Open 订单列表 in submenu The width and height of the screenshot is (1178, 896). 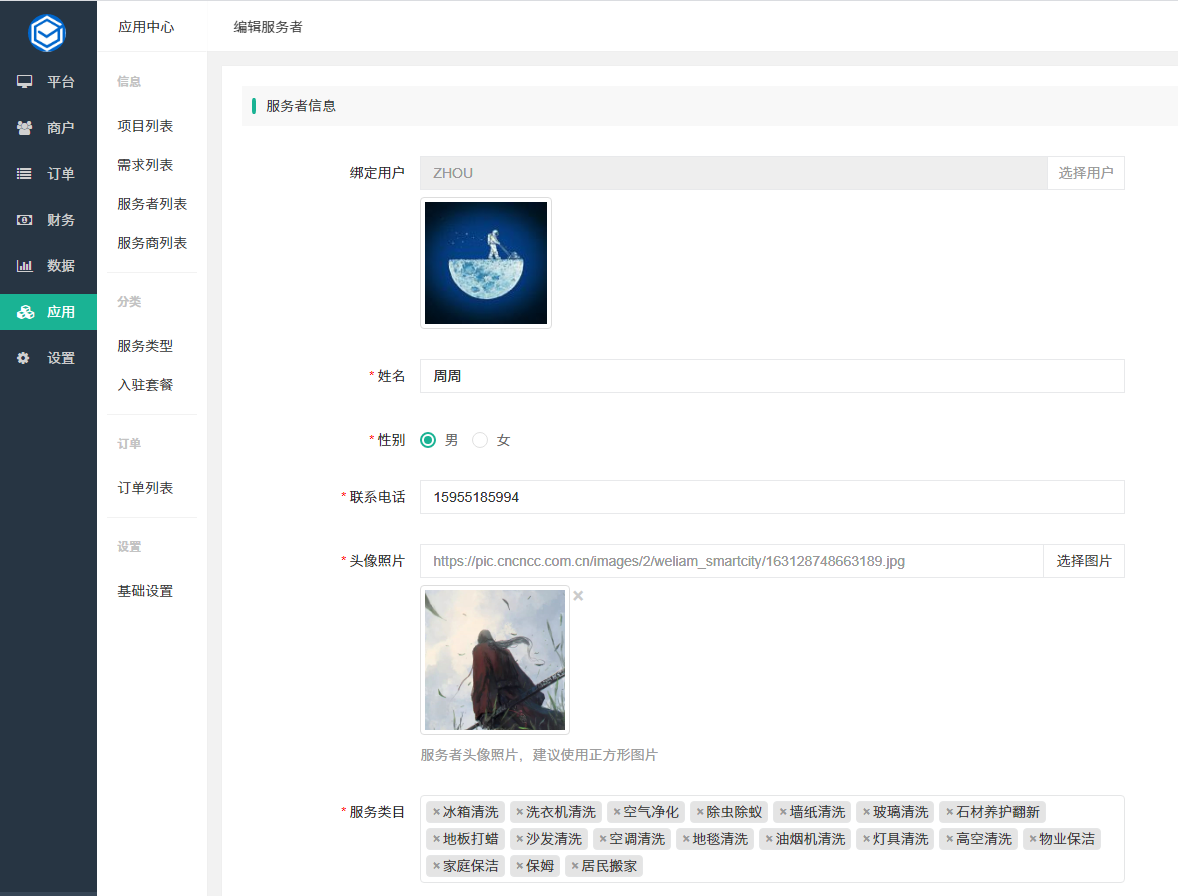click(x=145, y=488)
